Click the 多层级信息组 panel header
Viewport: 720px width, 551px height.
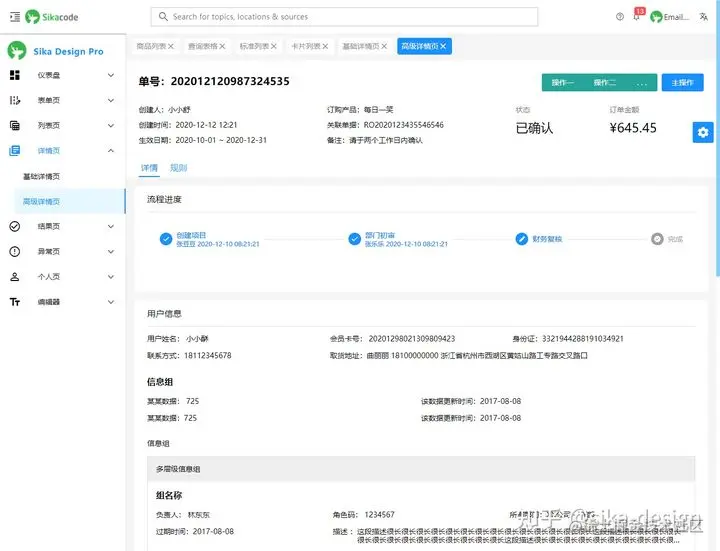click(x=421, y=469)
